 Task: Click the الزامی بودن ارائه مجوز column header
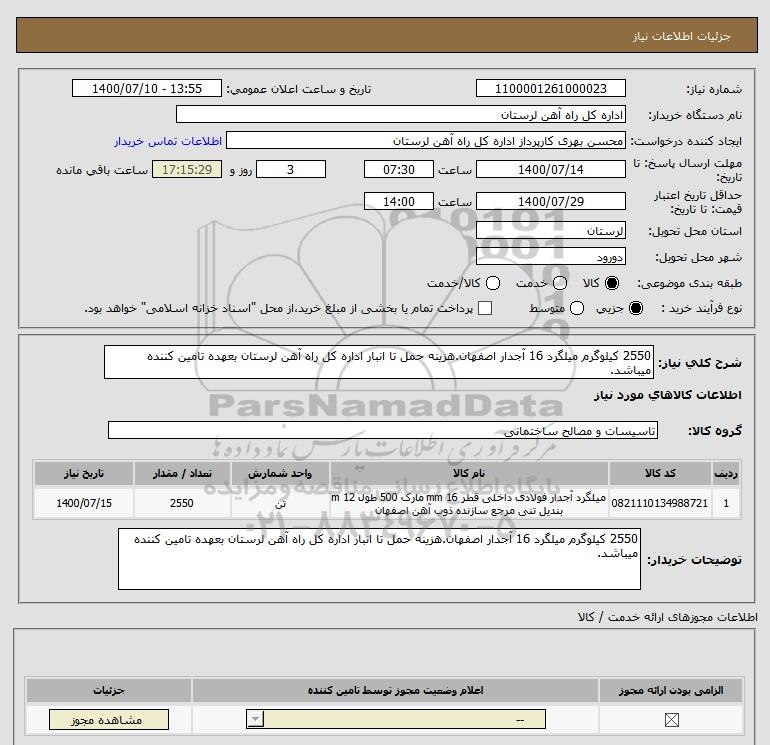671,690
